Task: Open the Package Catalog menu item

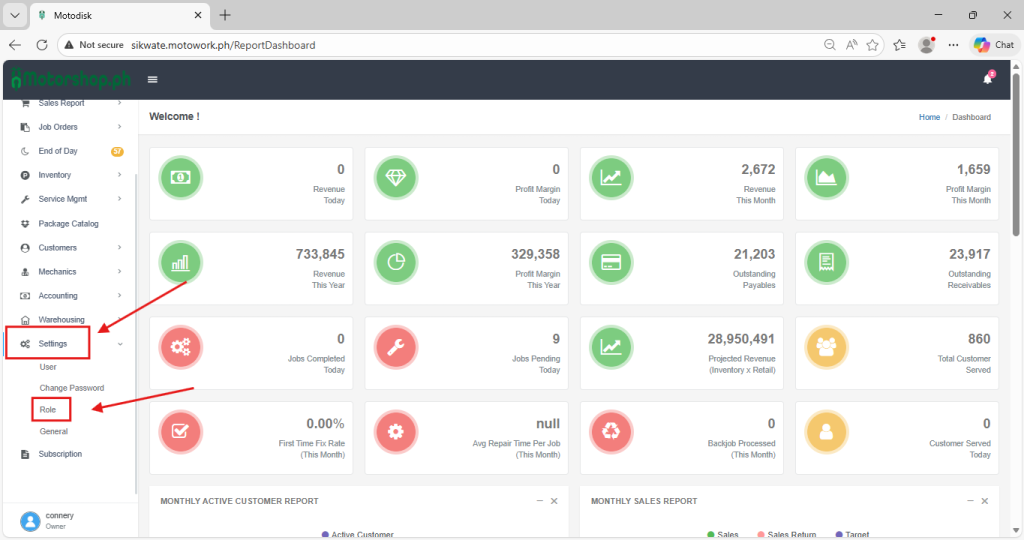Action: point(68,224)
